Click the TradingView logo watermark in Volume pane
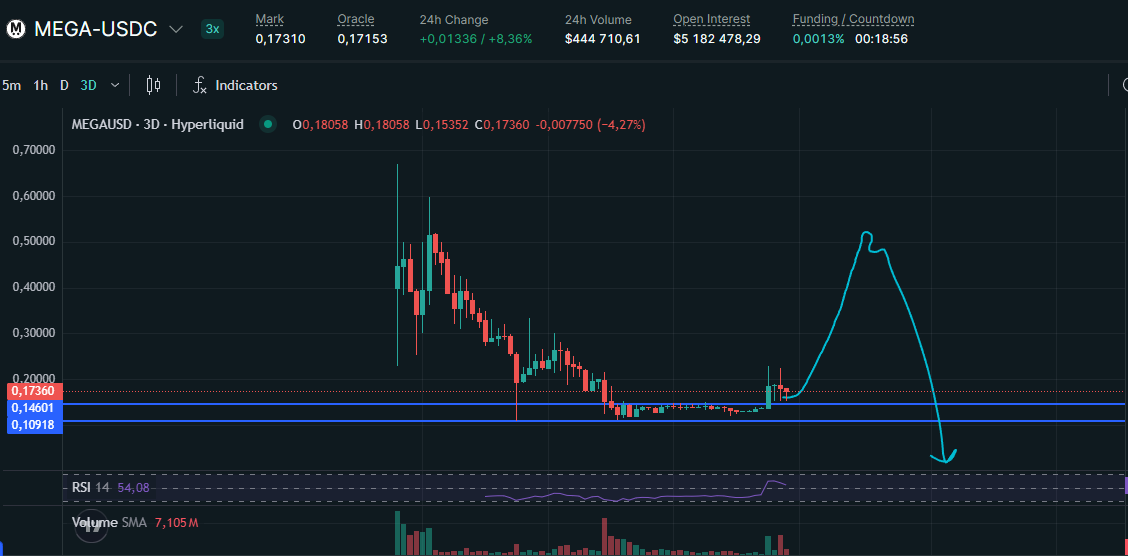The height and width of the screenshot is (556, 1128). (x=91, y=524)
